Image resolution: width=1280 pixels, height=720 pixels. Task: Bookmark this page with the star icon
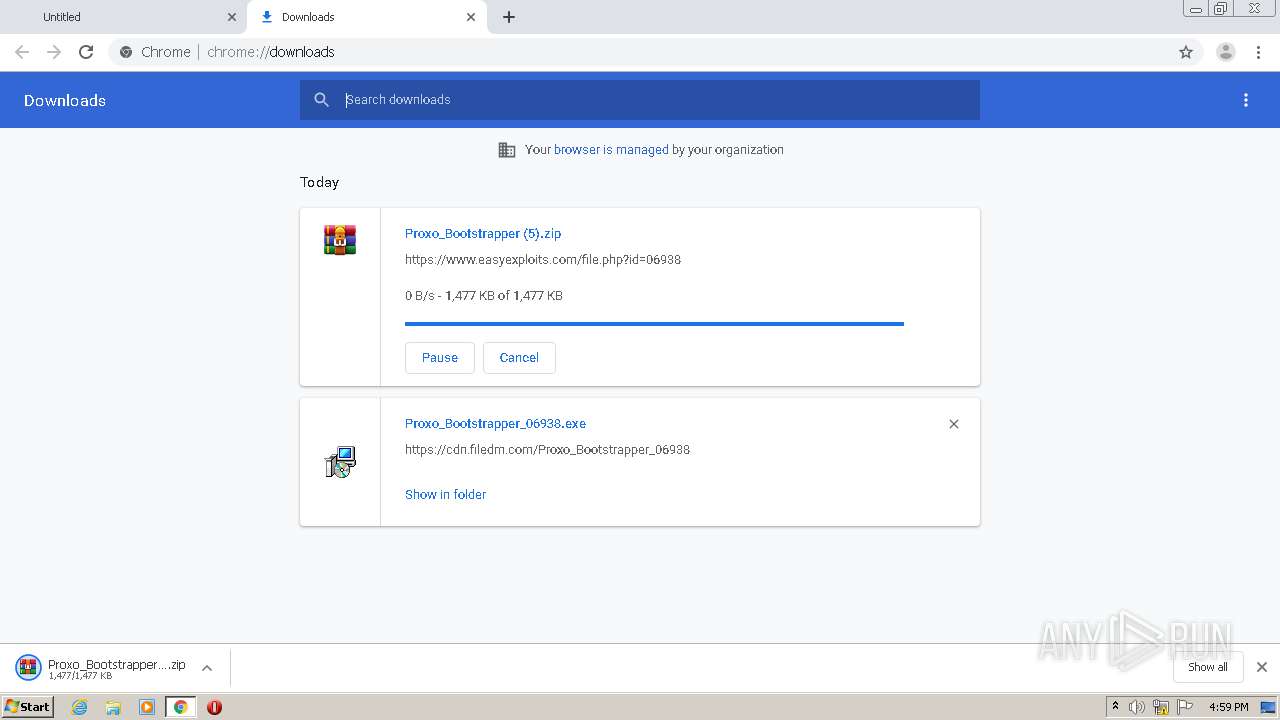tap(1186, 52)
